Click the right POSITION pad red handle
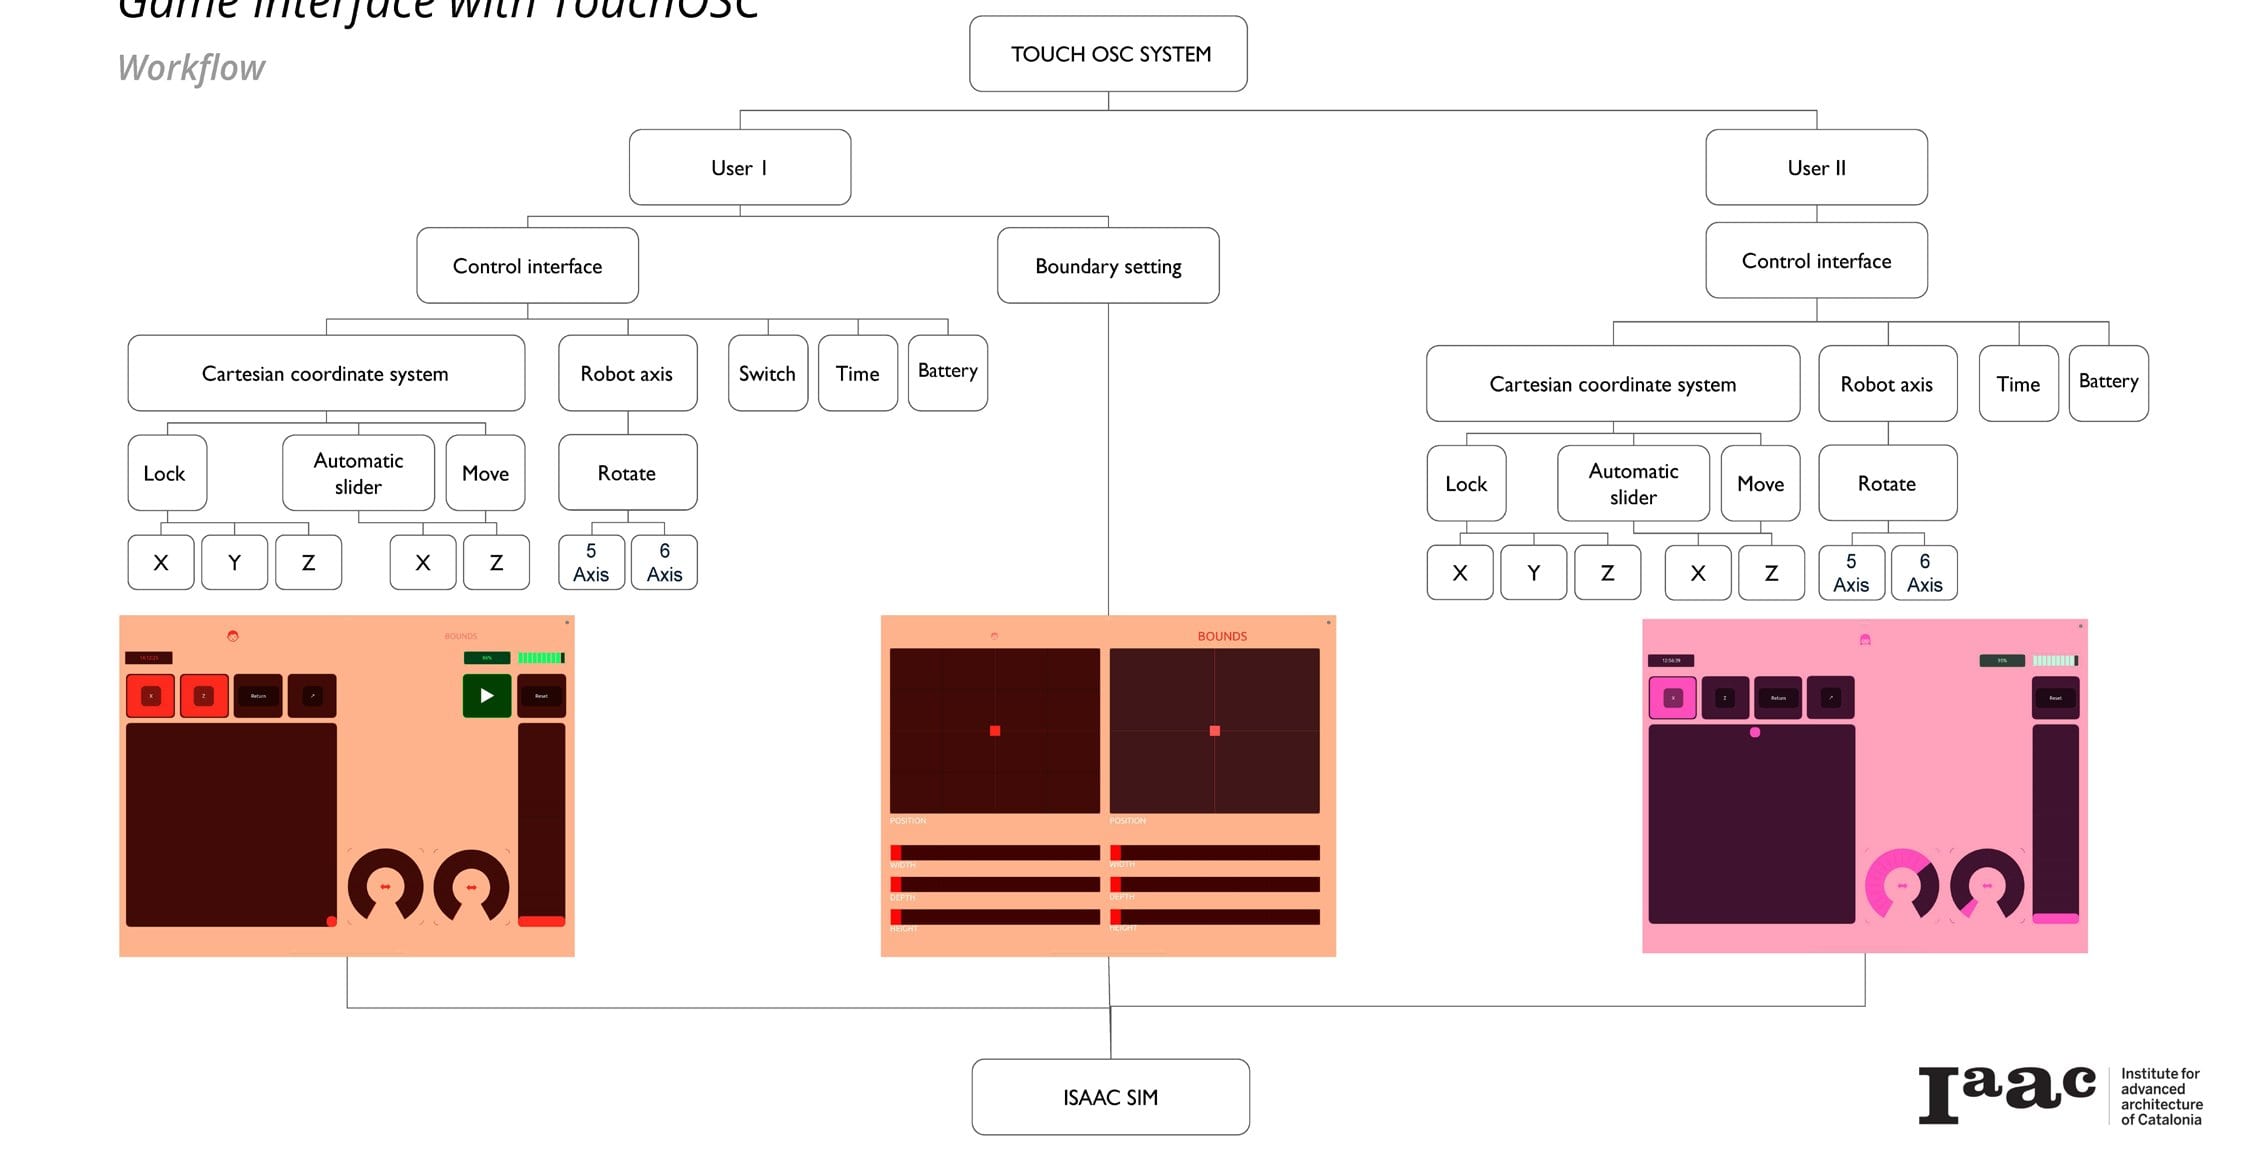 (1215, 731)
